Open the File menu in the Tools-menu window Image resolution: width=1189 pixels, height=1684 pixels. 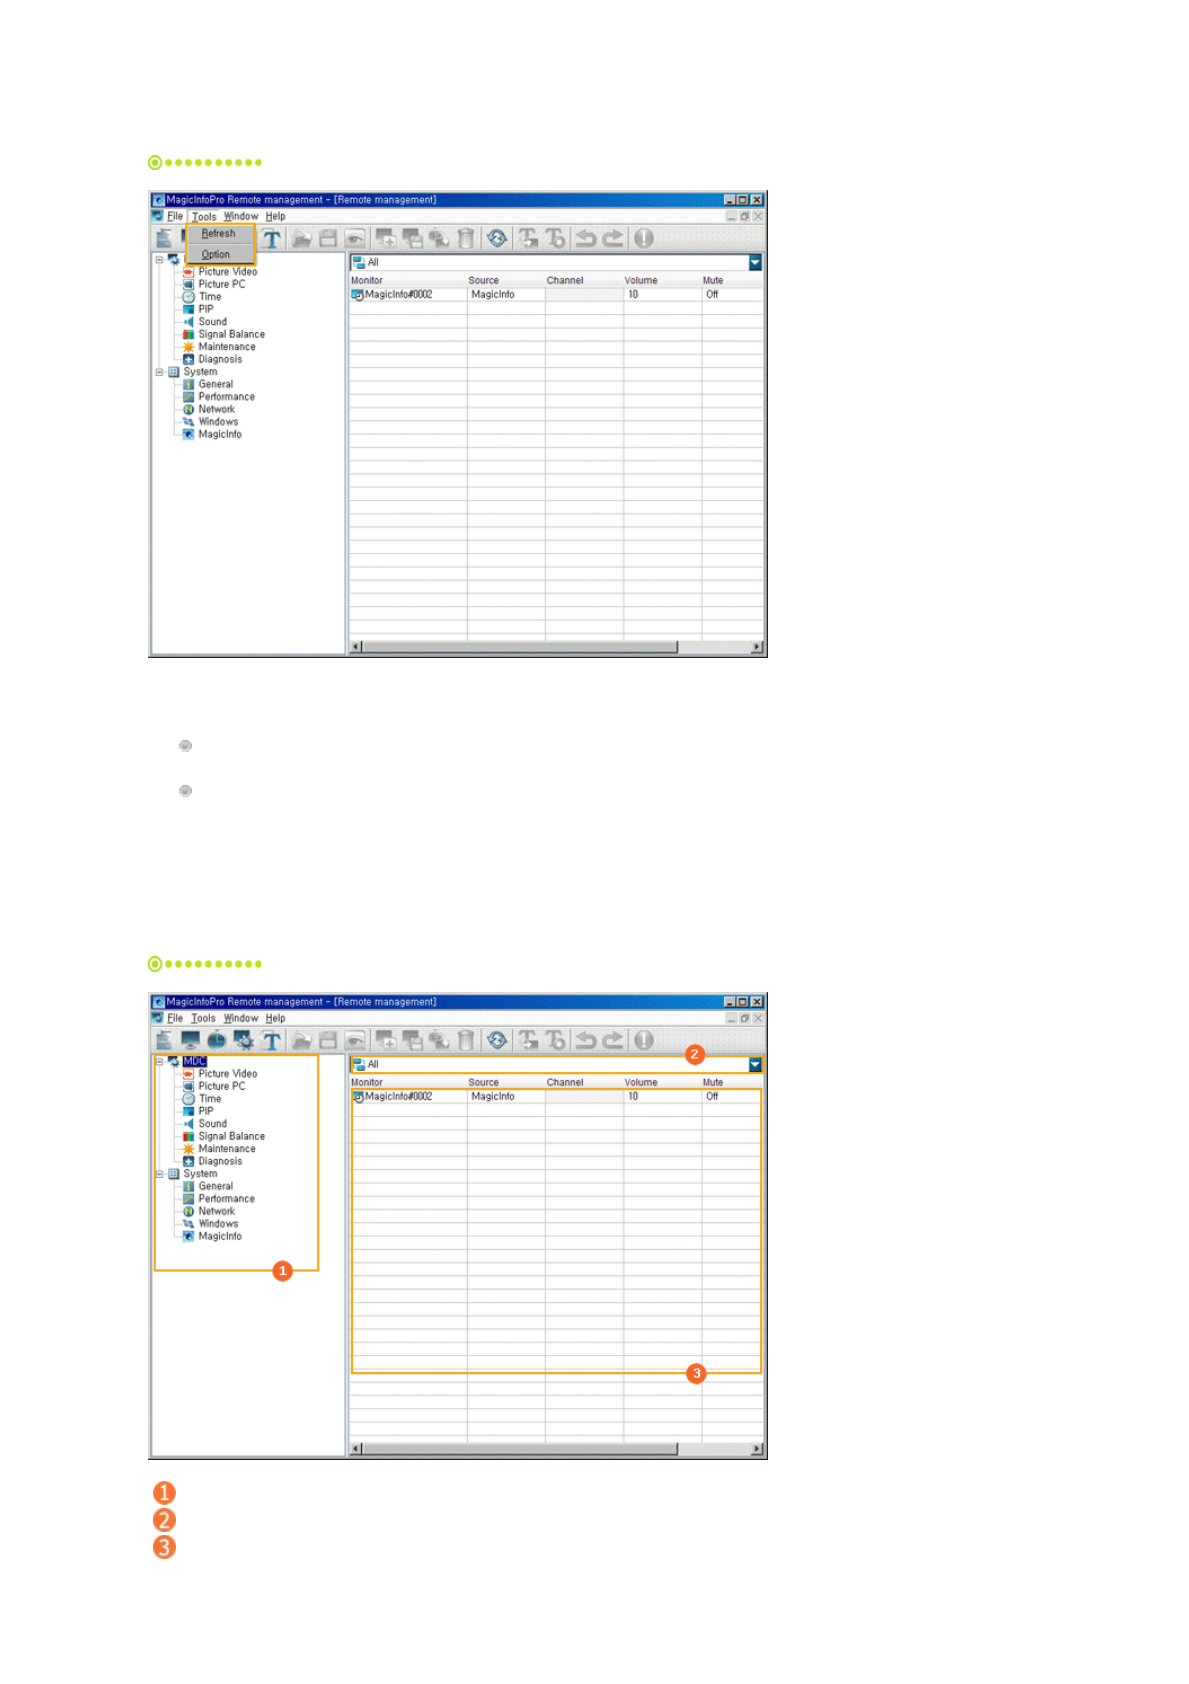(x=175, y=216)
